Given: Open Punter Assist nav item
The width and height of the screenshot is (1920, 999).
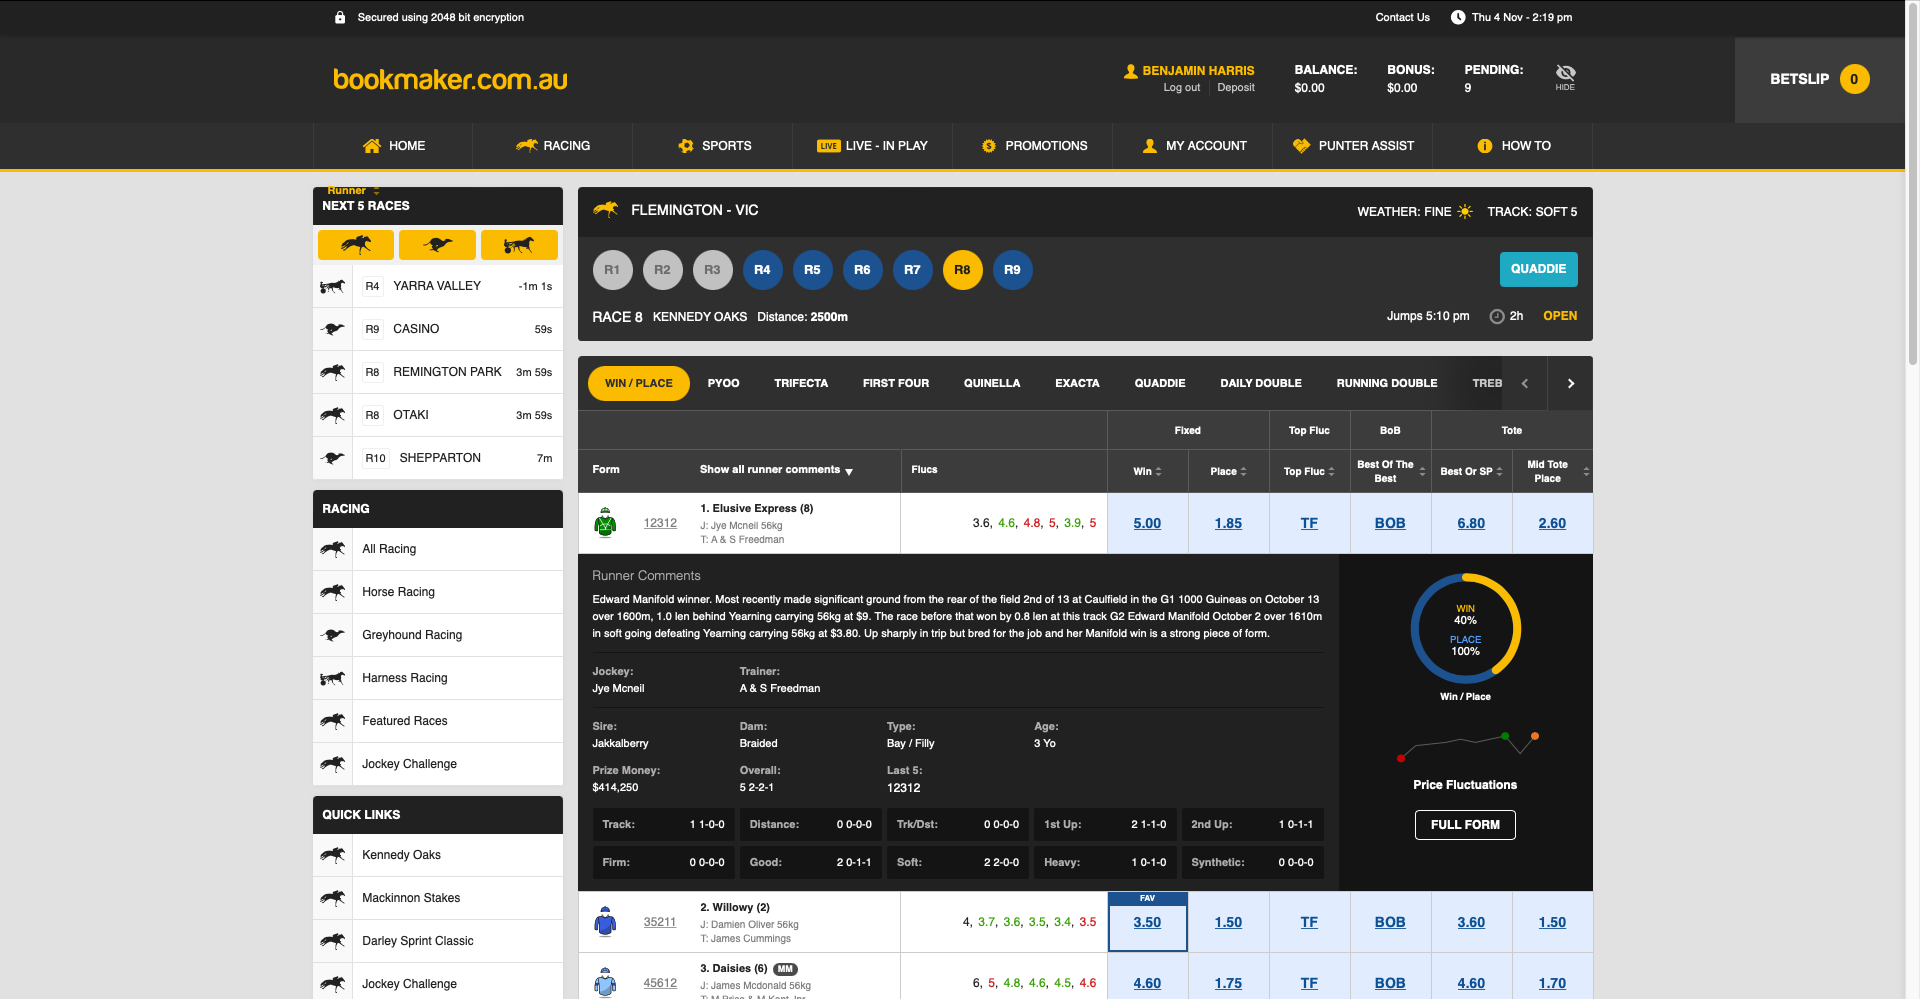Looking at the screenshot, I should tap(1353, 146).
